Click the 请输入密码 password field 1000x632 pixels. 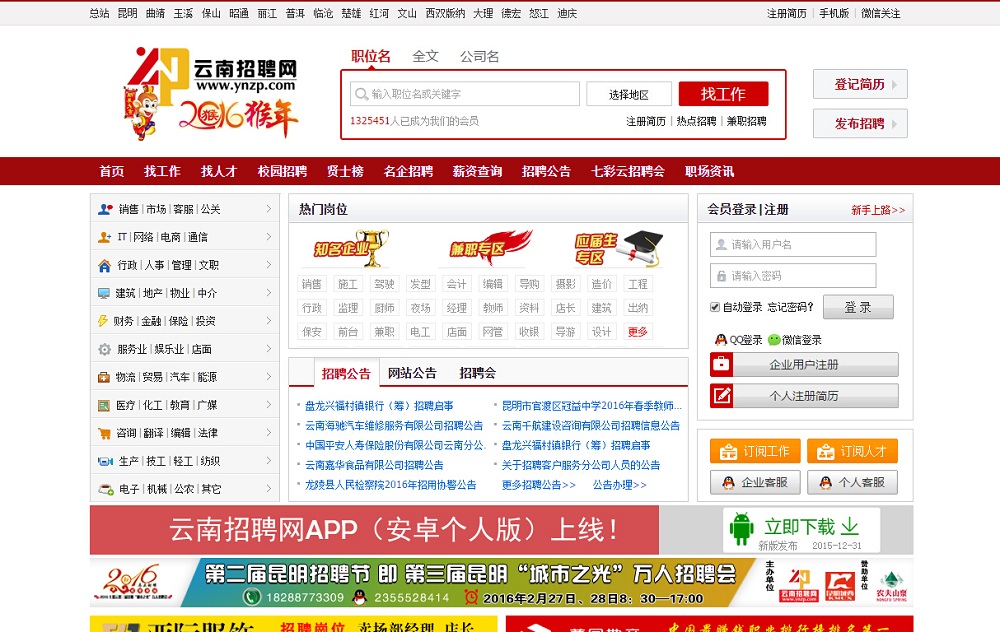click(793, 276)
